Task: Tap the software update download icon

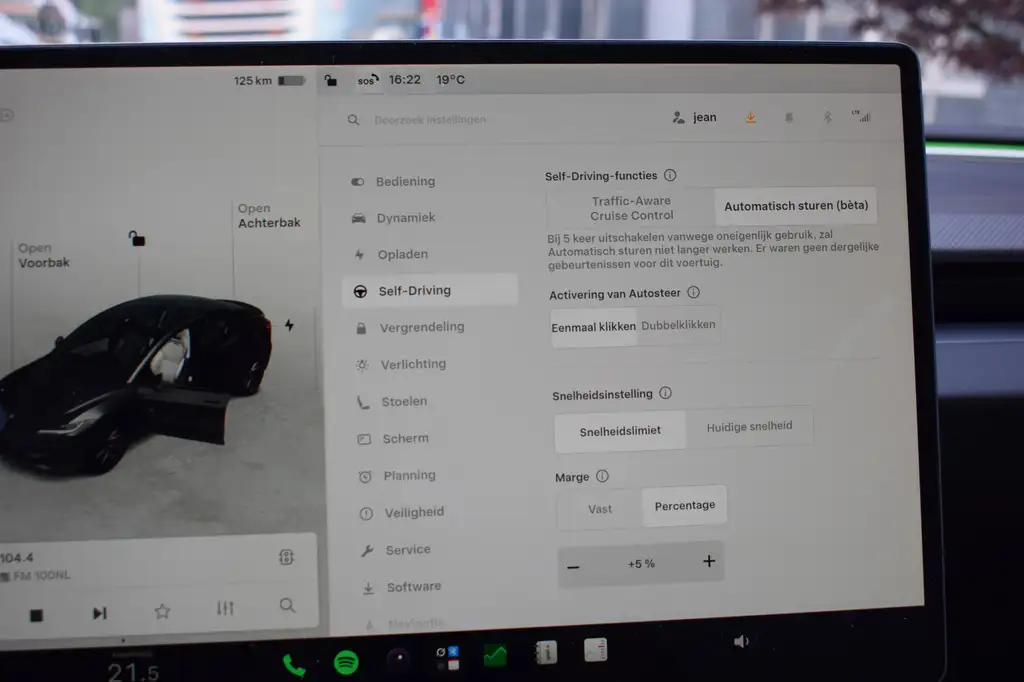Action: click(x=750, y=118)
